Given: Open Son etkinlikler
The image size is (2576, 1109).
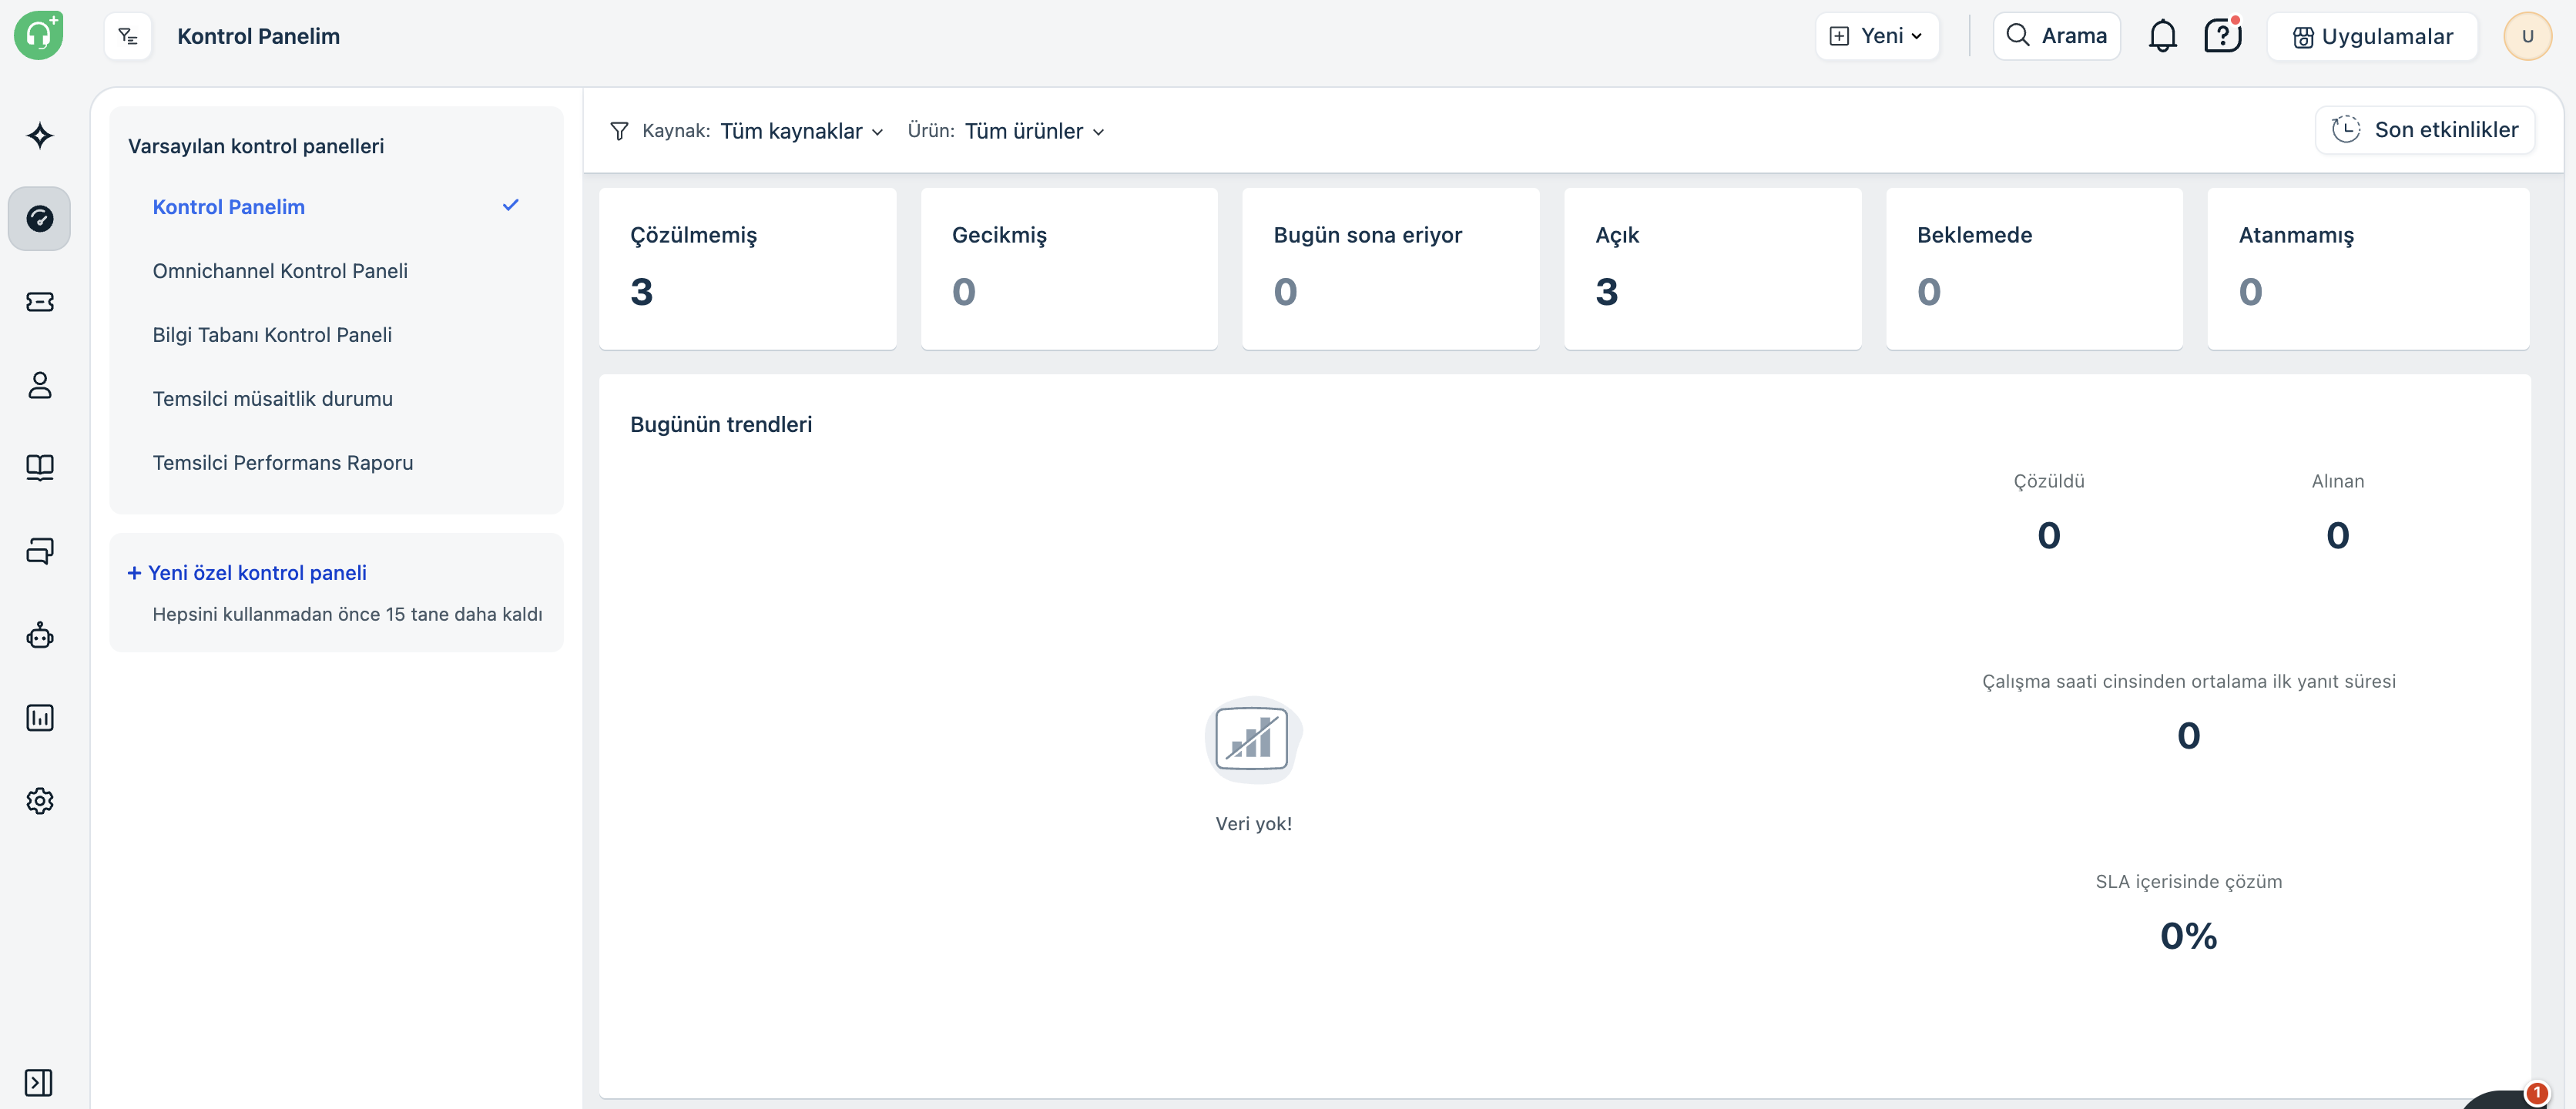Looking at the screenshot, I should click(x=2424, y=130).
